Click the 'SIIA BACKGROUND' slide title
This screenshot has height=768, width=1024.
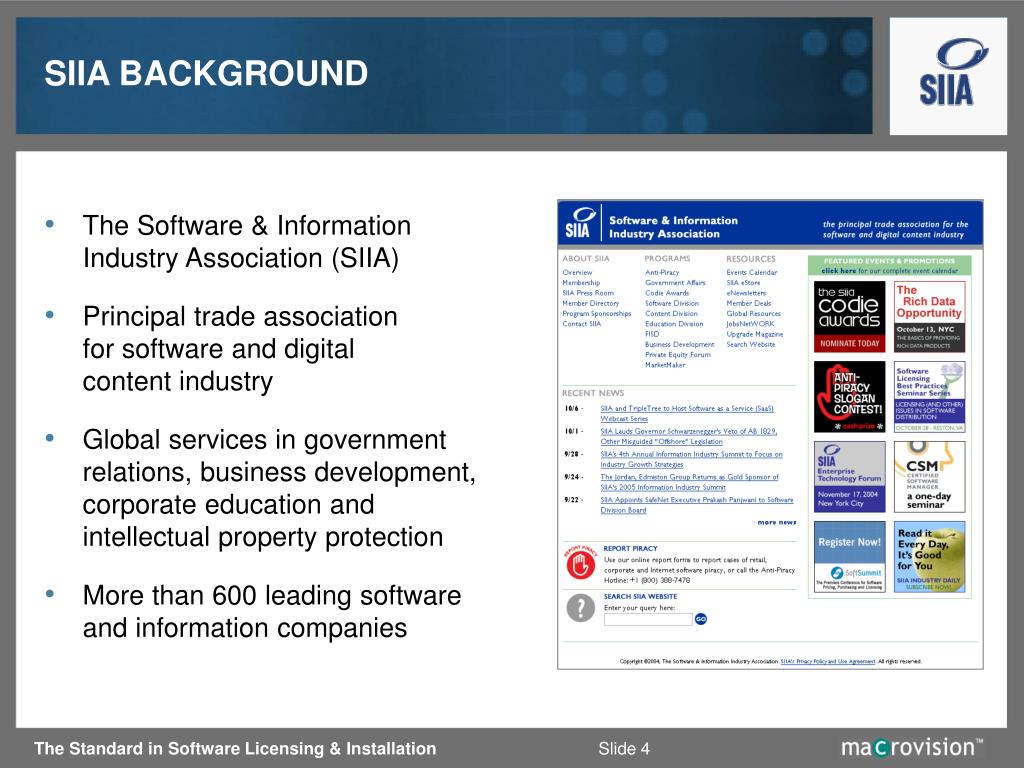pyautogui.click(x=206, y=73)
